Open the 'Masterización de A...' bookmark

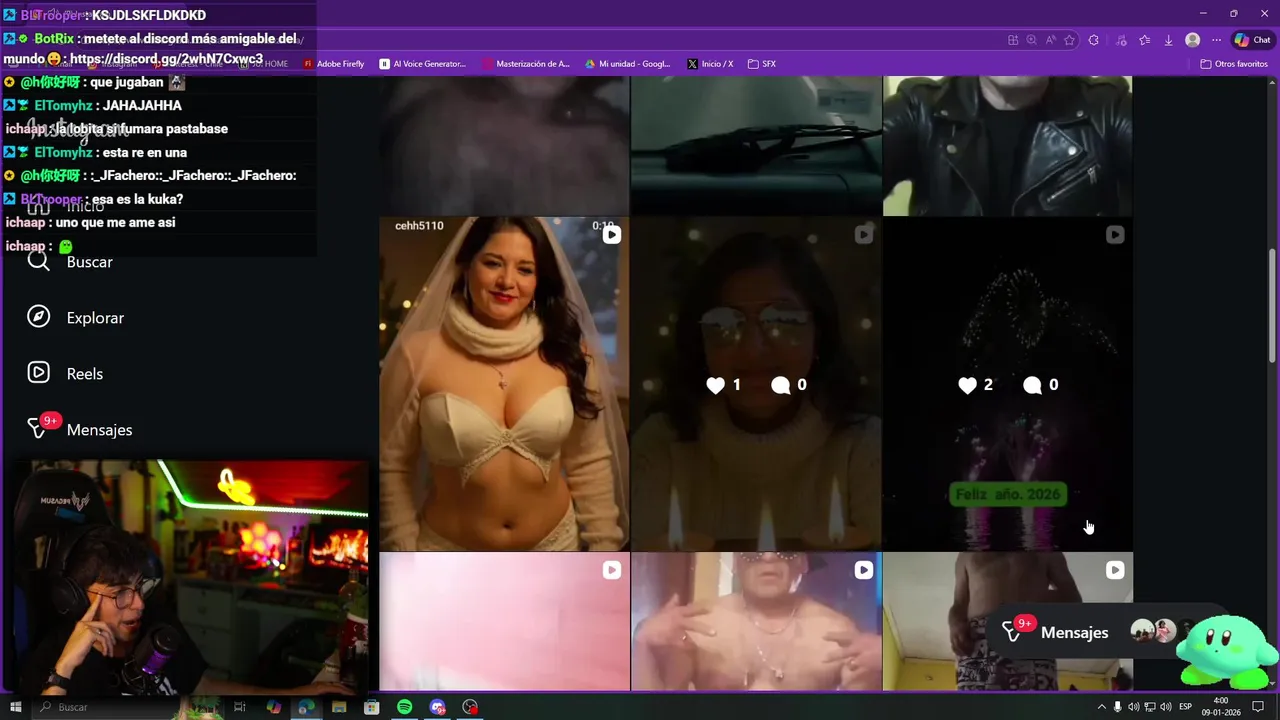[526, 64]
